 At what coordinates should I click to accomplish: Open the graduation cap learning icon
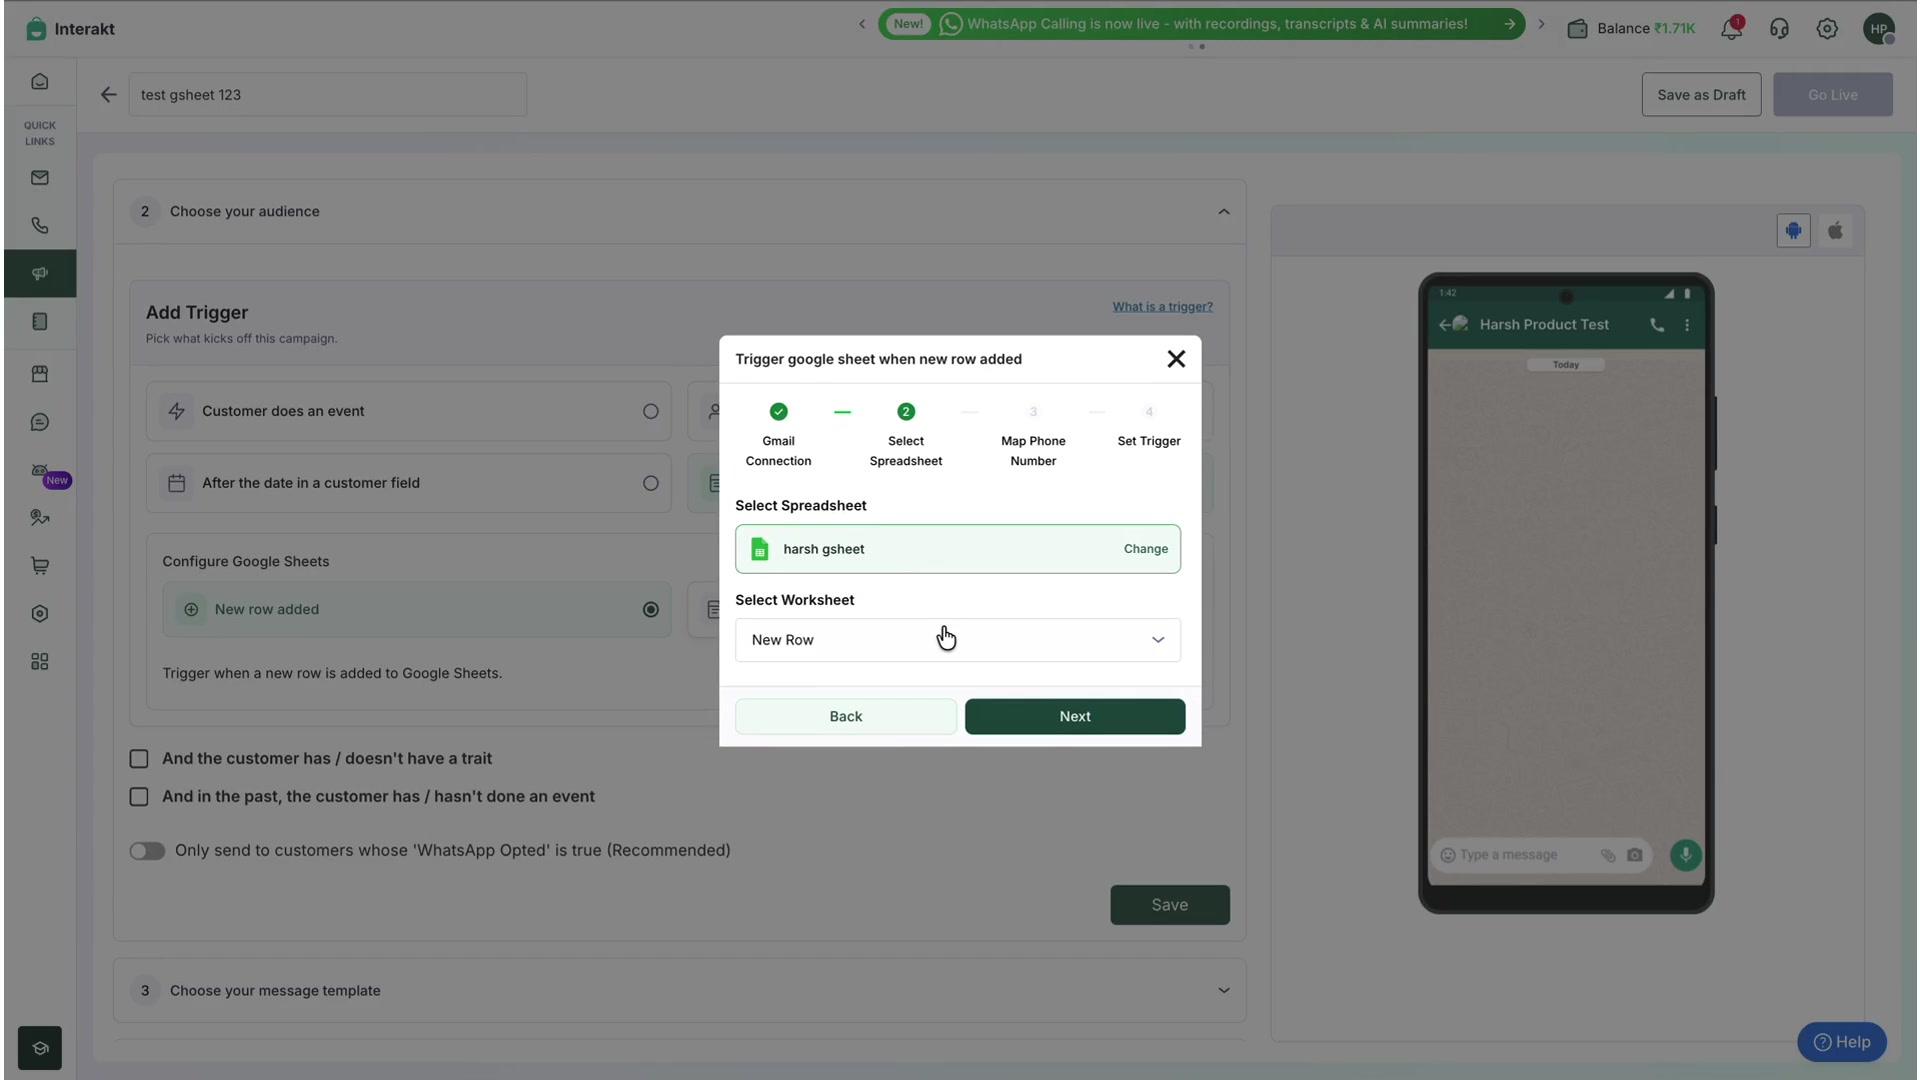click(40, 1048)
